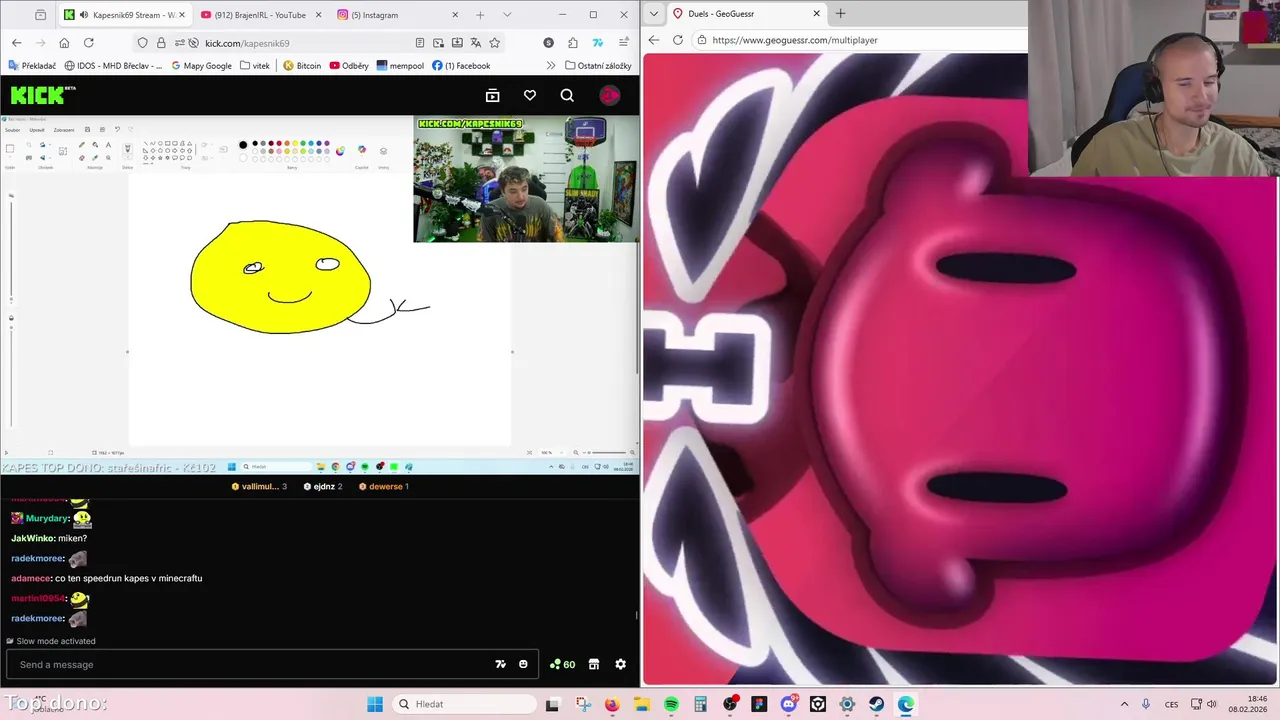Open the Kick following heart icon
This screenshot has width=1280, height=720.
coord(530,95)
